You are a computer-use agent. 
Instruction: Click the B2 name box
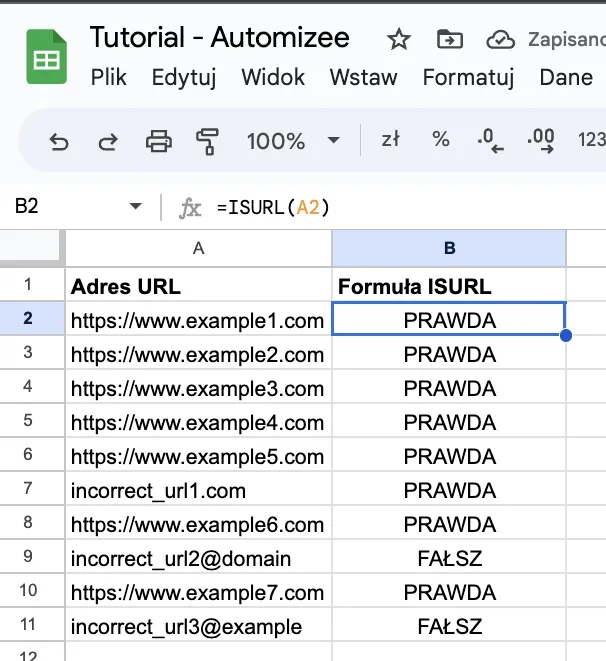(26, 206)
